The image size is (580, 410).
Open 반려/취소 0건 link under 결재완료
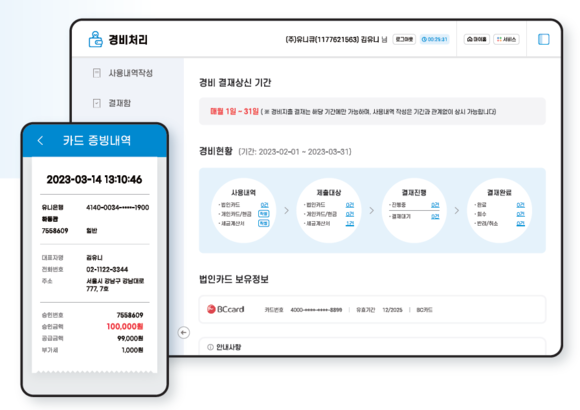click(520, 224)
